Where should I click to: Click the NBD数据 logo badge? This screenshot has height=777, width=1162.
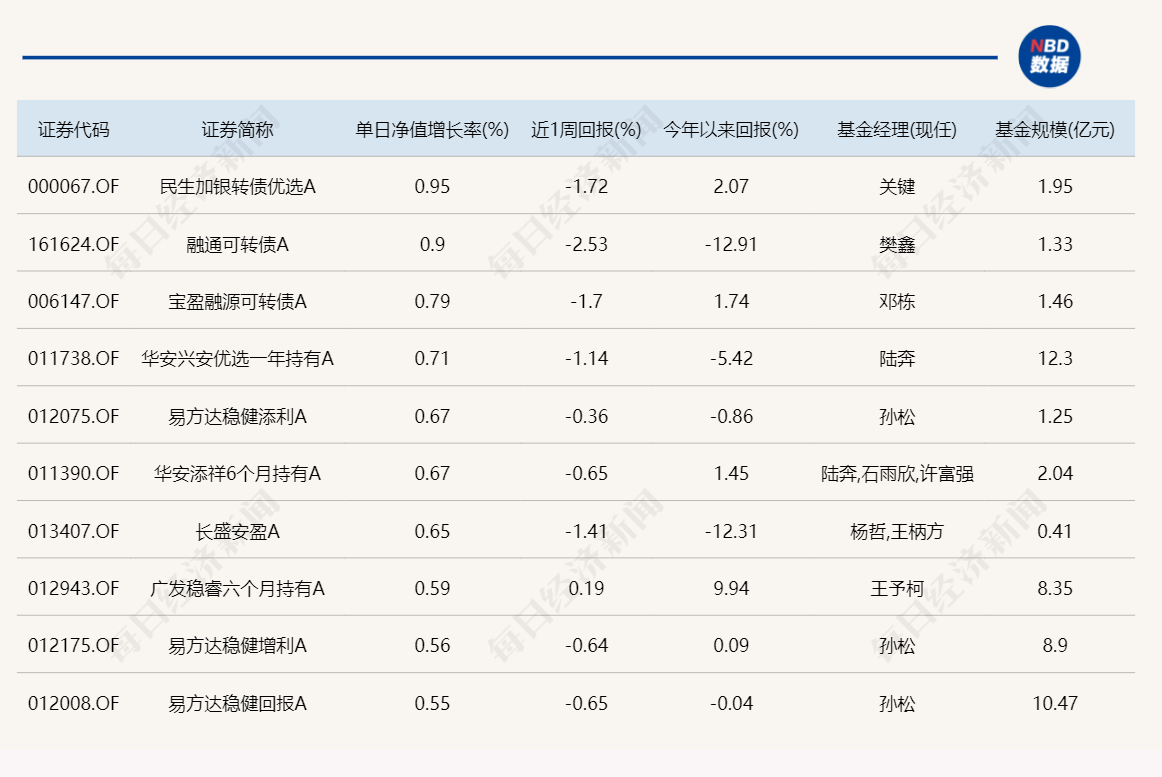click(x=1049, y=56)
